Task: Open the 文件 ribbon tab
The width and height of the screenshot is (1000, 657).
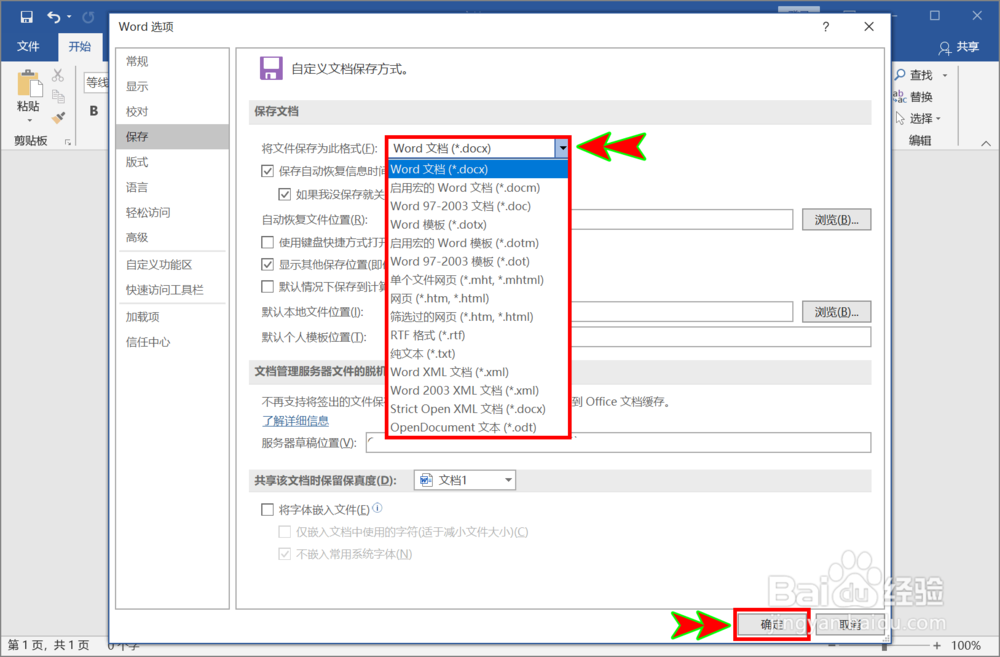Action: 28,47
